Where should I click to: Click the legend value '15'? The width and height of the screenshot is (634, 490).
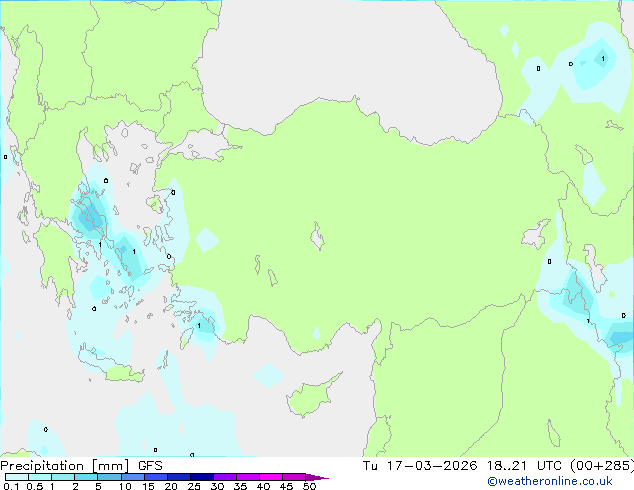[148, 486]
